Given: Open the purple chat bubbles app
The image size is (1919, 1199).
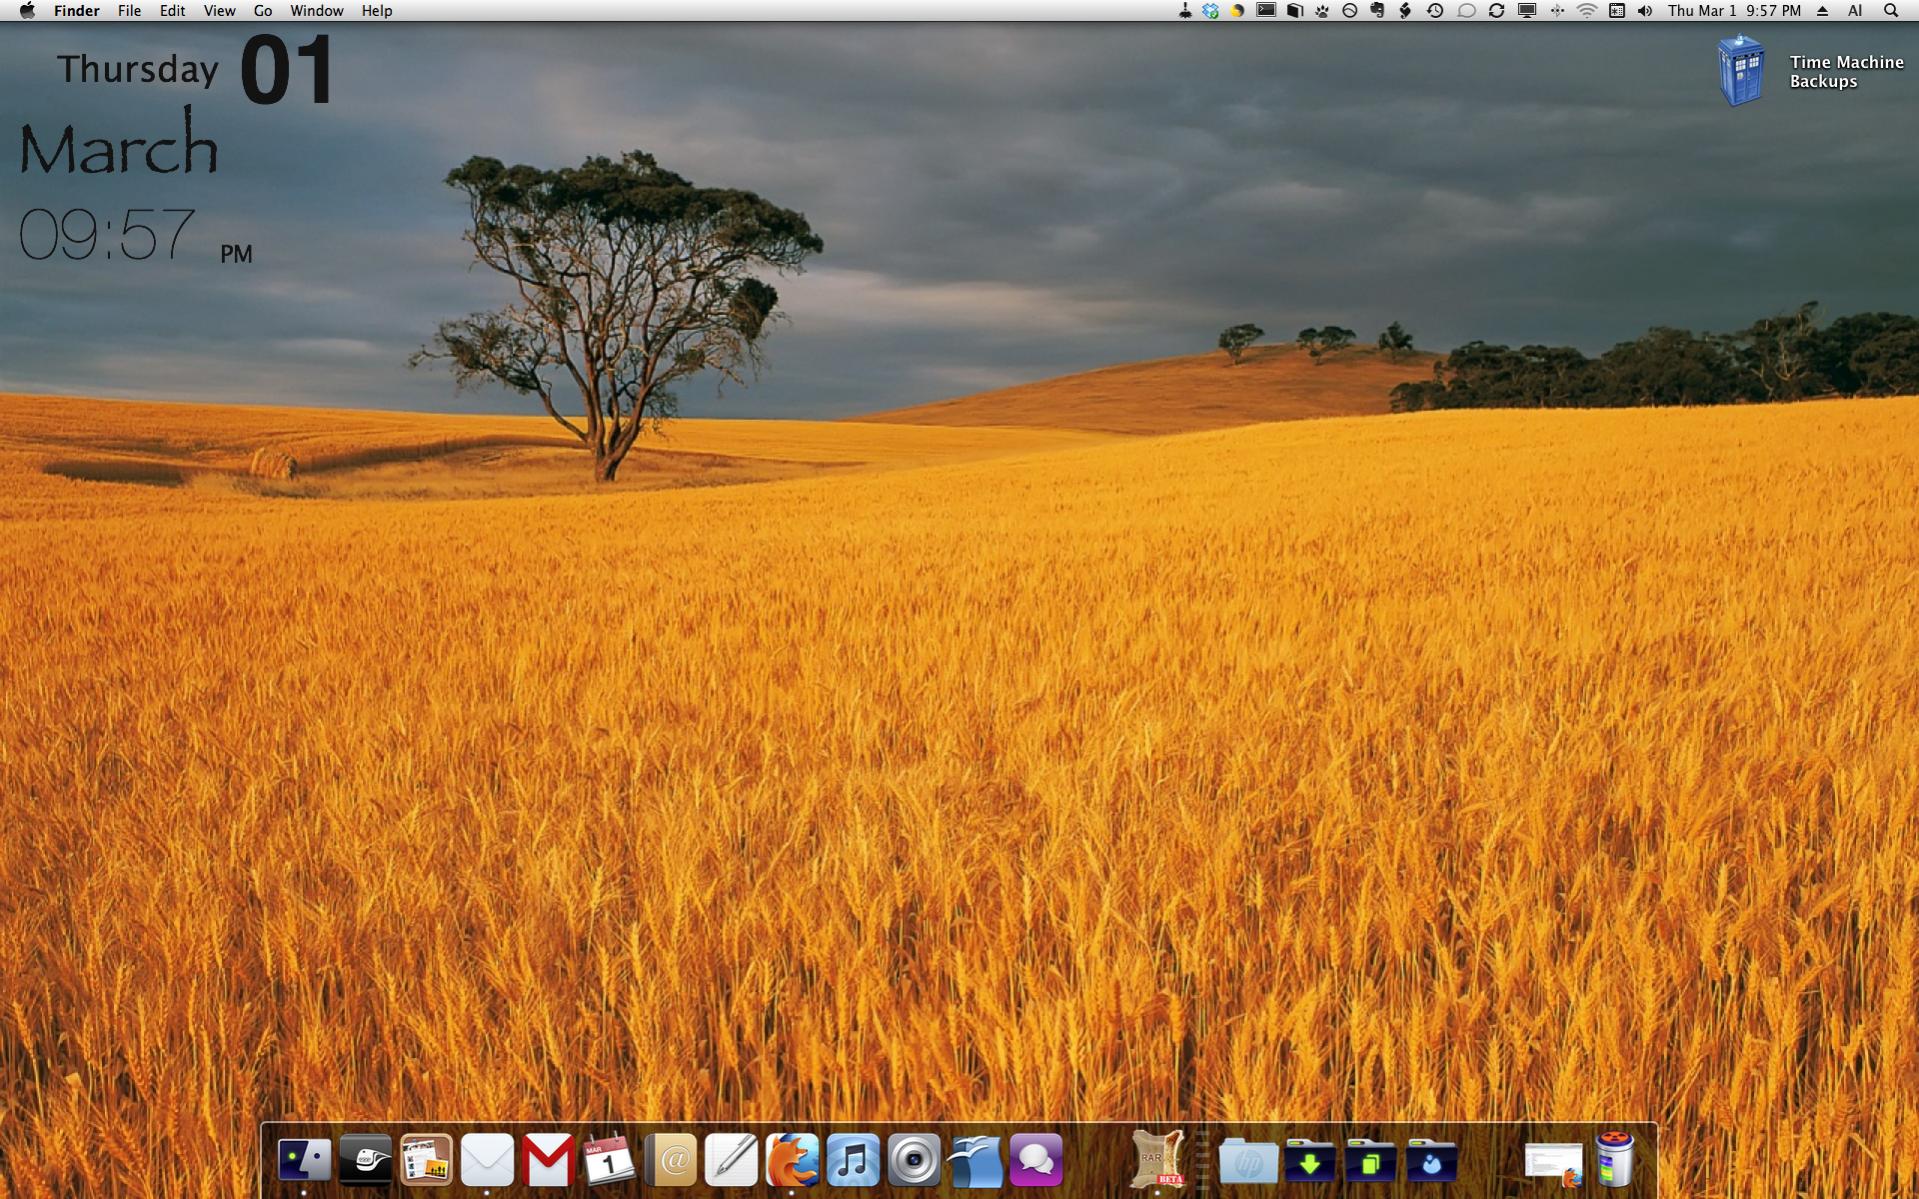Looking at the screenshot, I should click(x=1036, y=1160).
